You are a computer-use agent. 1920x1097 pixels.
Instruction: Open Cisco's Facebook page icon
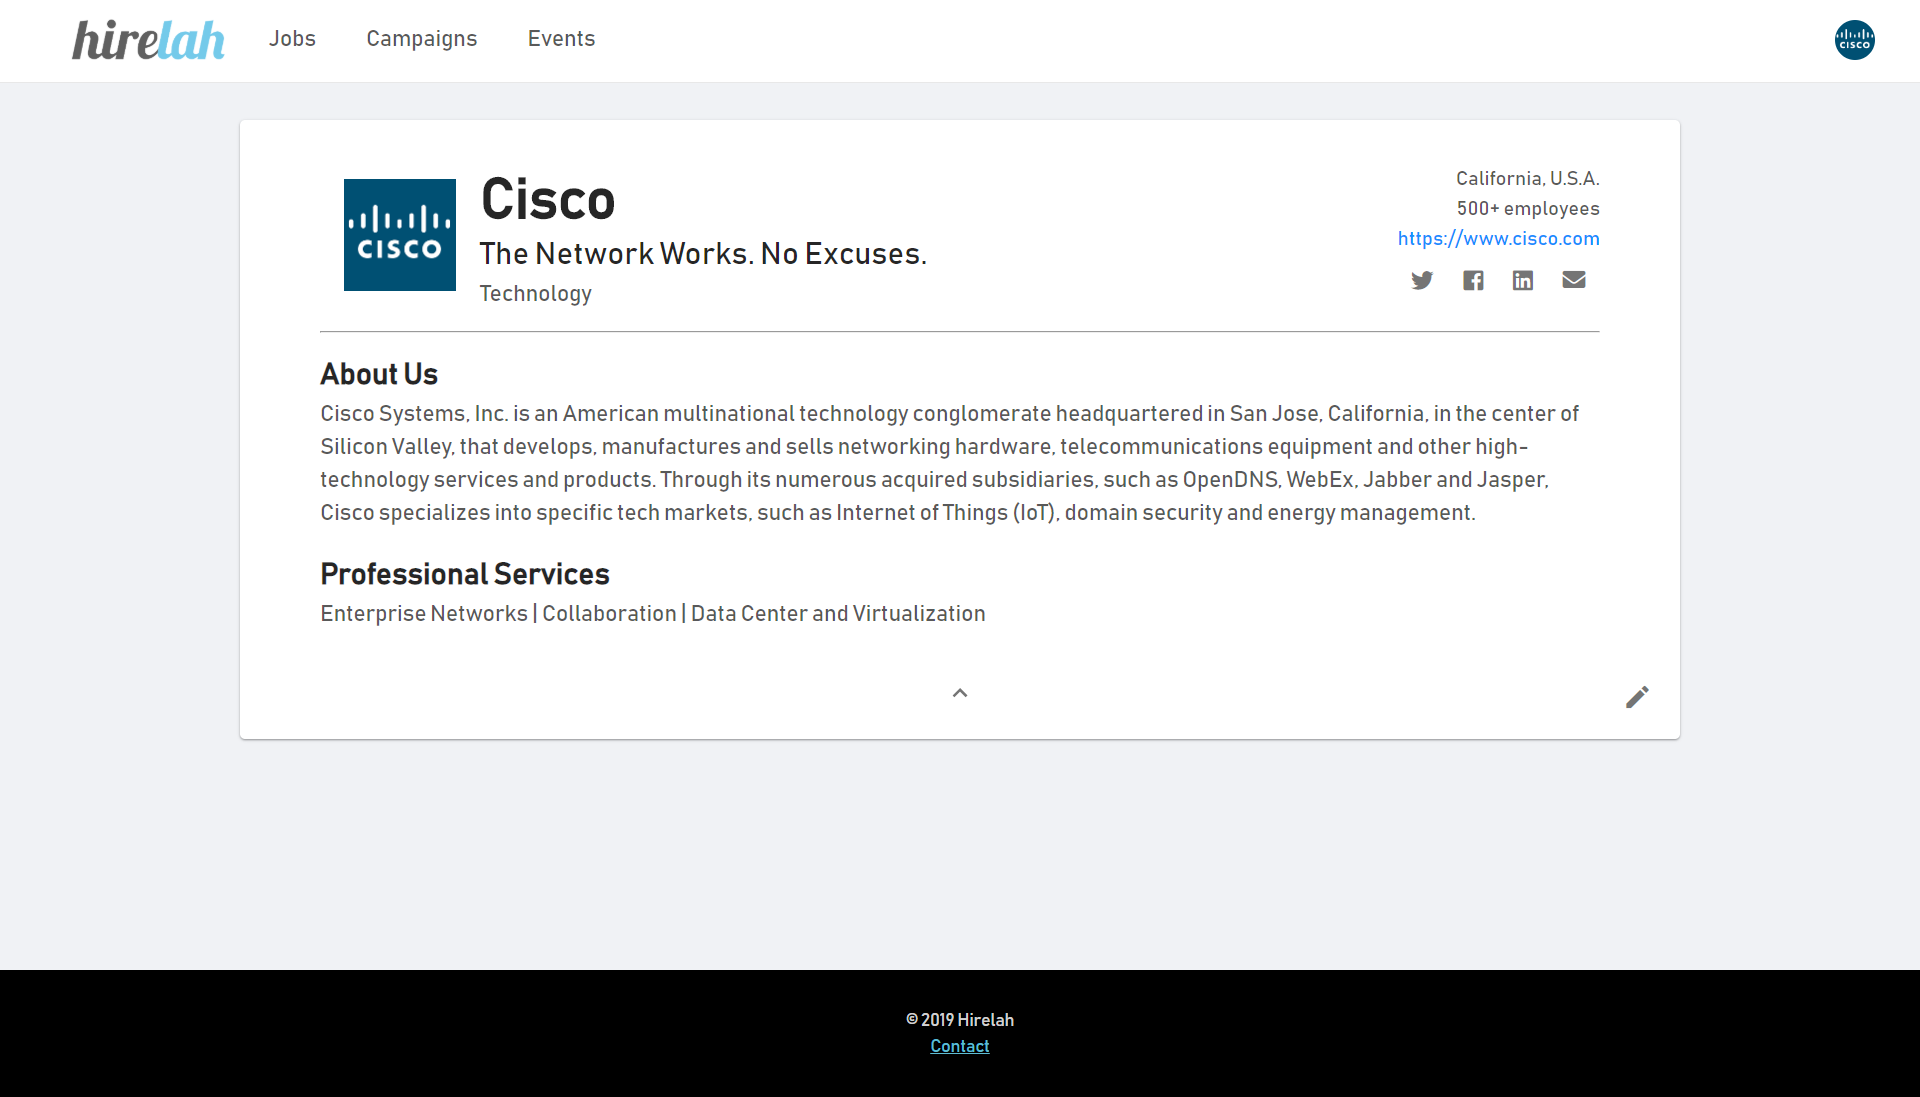click(1473, 280)
